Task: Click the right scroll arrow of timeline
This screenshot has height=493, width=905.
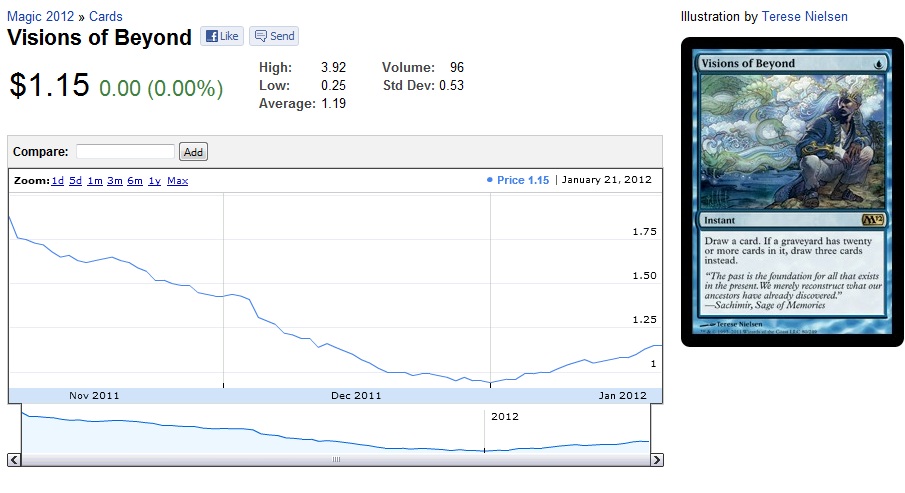Action: click(657, 460)
